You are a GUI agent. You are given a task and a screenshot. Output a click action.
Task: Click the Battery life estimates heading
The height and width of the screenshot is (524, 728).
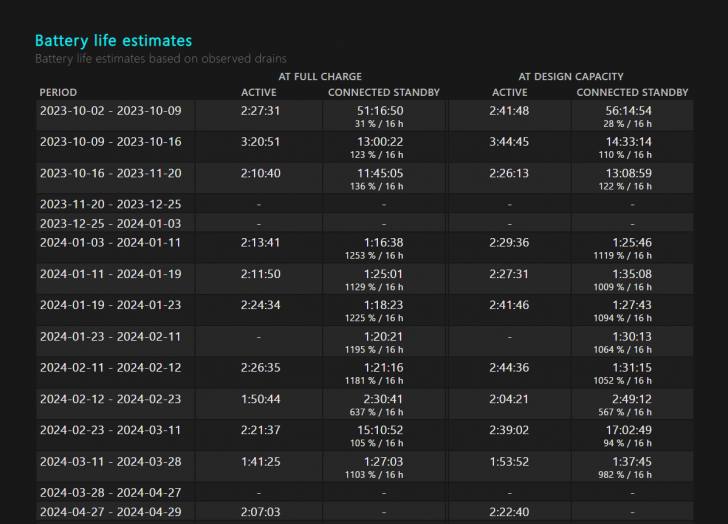(113, 41)
